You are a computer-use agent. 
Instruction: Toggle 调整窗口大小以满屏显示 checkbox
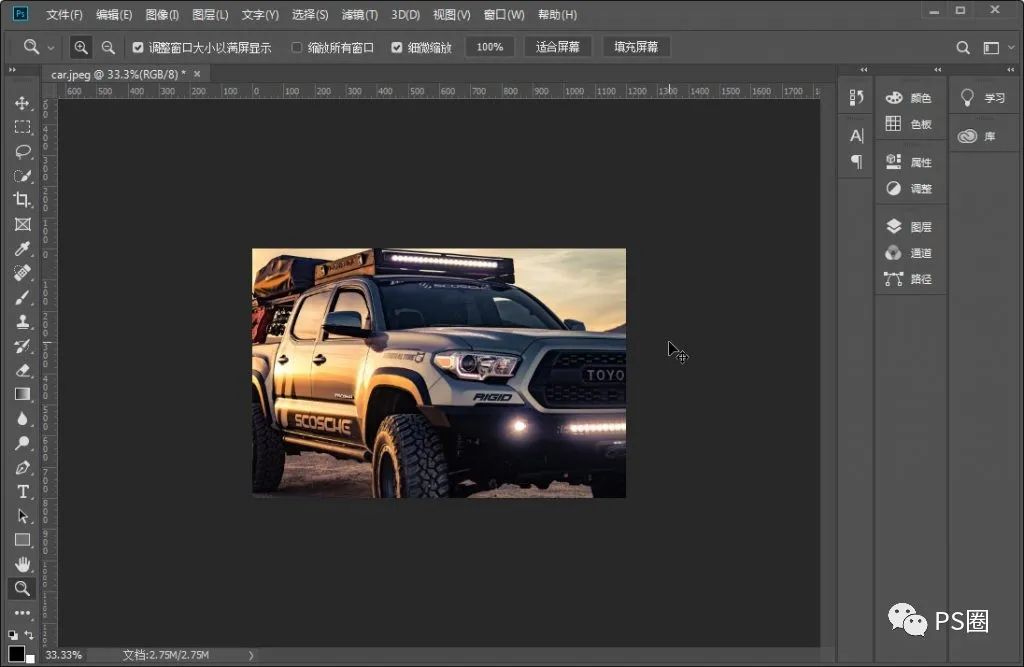click(x=138, y=48)
